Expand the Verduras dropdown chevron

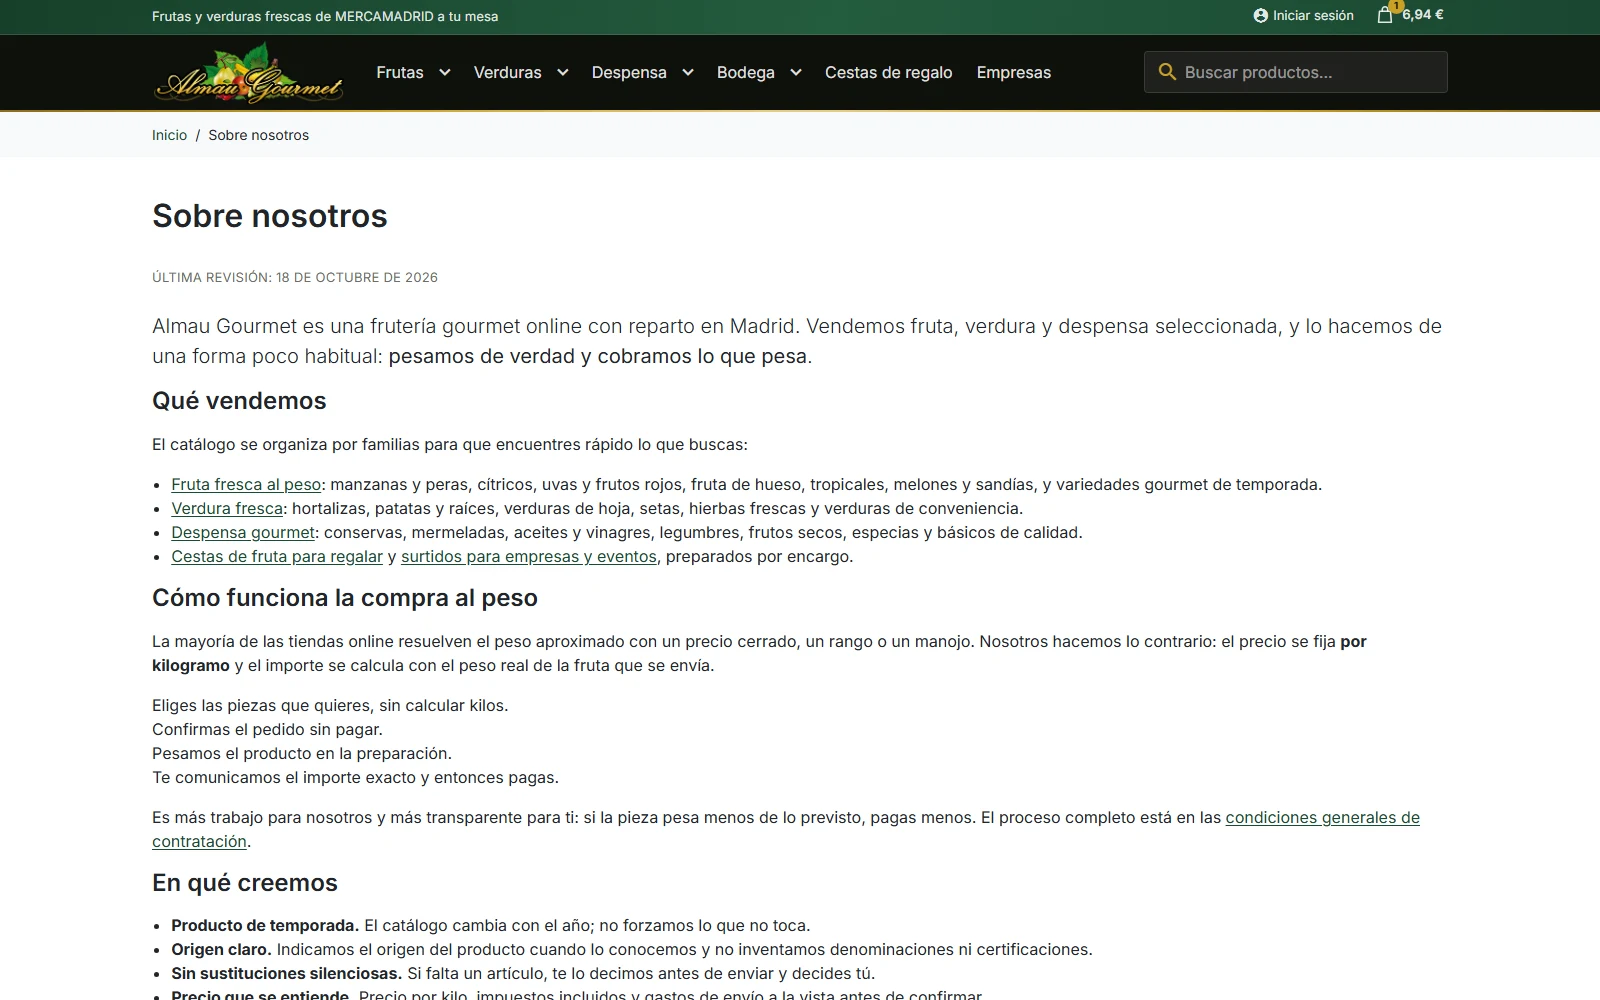pyautogui.click(x=563, y=72)
